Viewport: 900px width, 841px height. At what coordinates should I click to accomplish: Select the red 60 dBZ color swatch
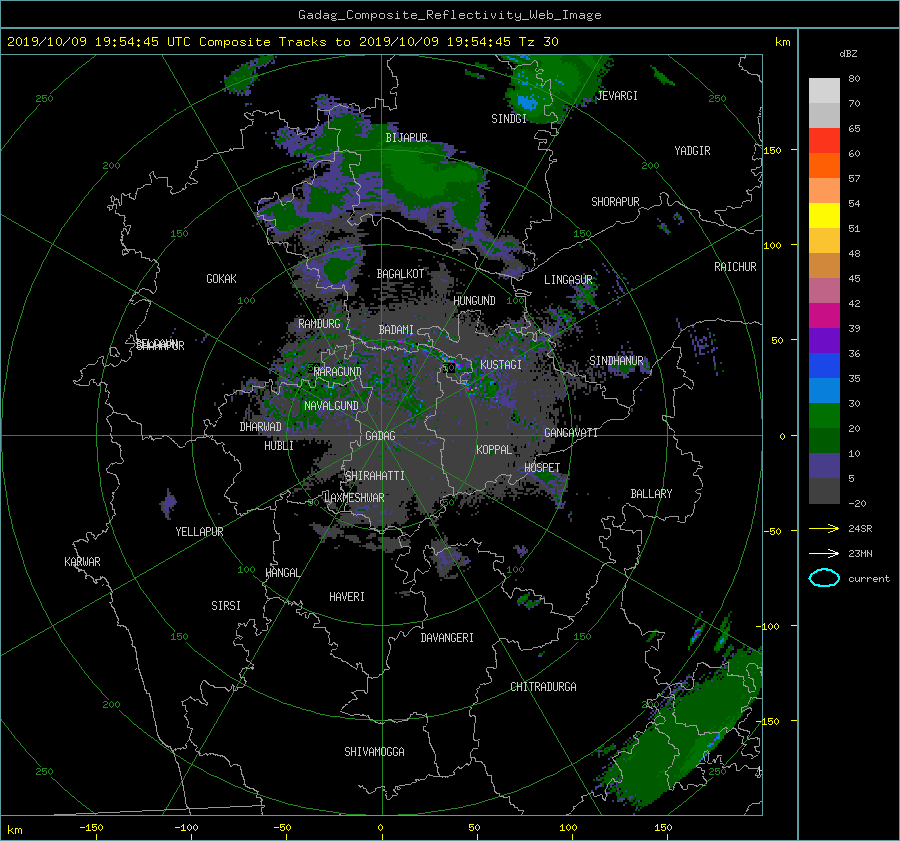824,140
